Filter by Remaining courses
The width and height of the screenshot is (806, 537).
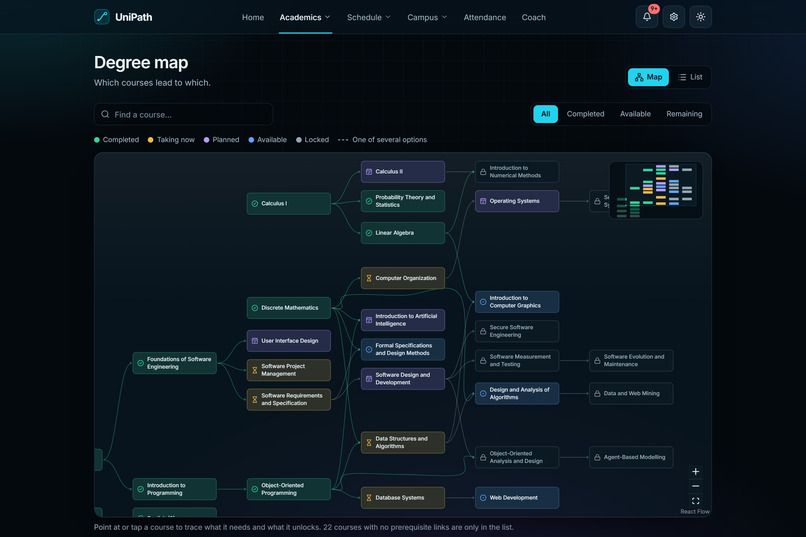(x=684, y=114)
